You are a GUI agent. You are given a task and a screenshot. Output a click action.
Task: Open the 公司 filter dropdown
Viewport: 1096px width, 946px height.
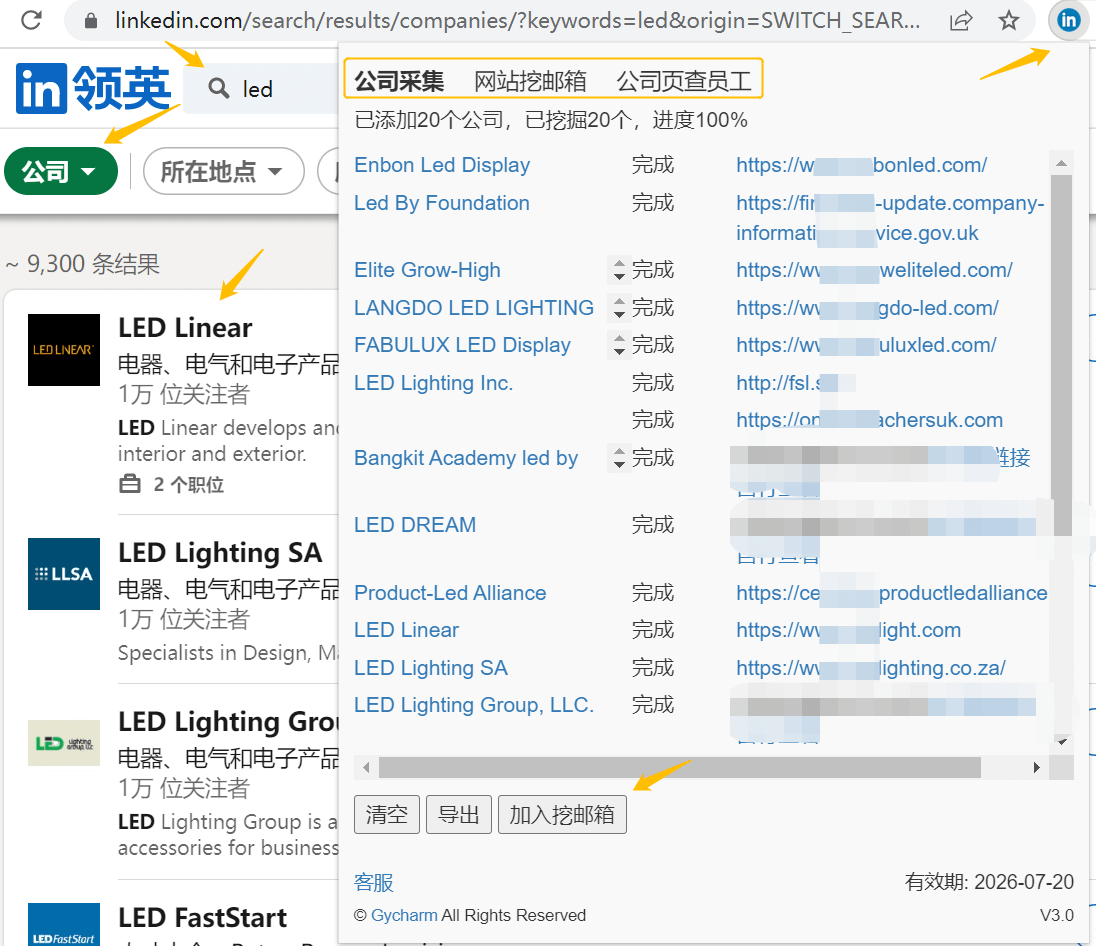61,171
